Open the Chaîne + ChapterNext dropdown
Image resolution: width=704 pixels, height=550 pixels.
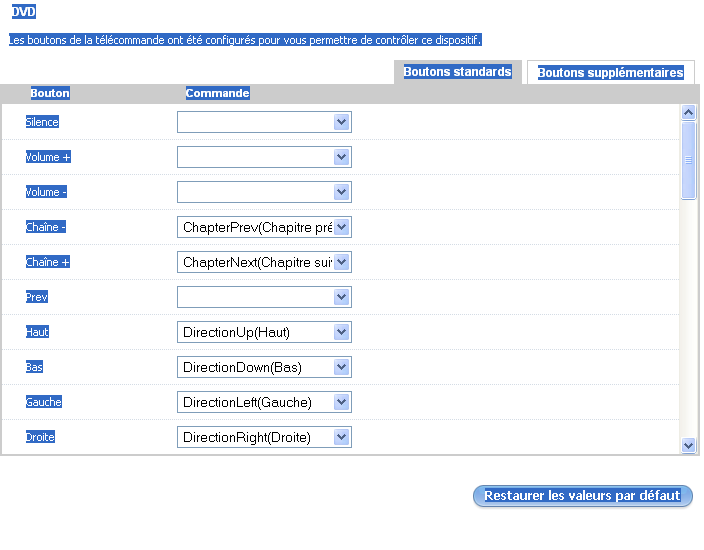264,262
